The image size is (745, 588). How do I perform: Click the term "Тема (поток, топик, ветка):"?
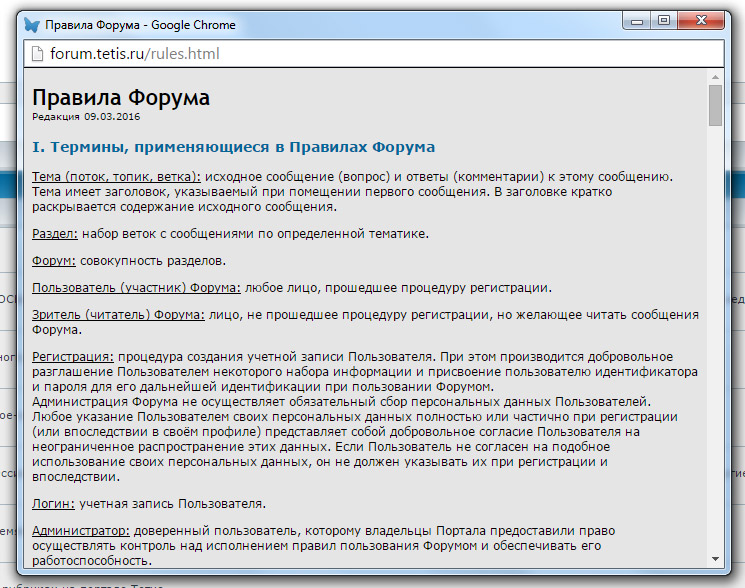[x=116, y=177]
